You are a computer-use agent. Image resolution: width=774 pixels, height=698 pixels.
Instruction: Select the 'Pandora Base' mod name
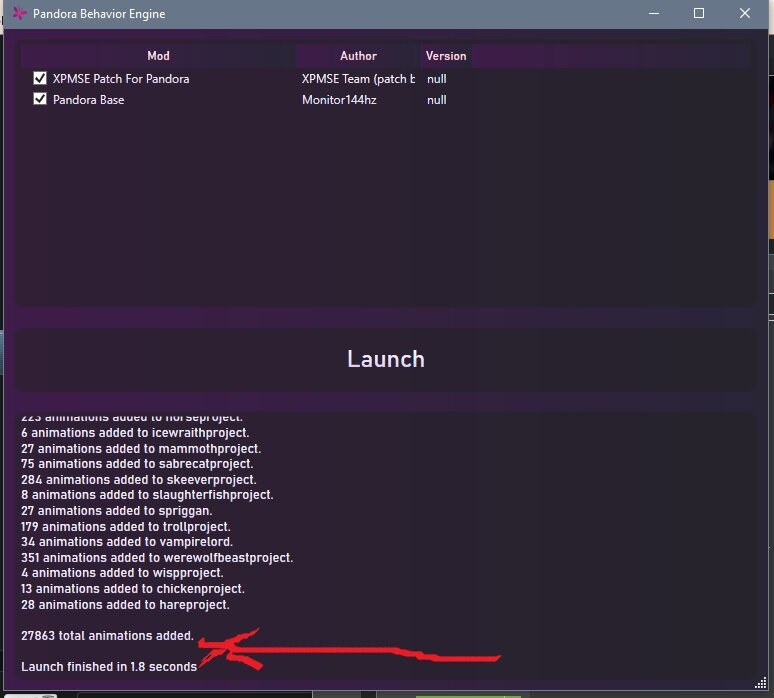pos(88,100)
